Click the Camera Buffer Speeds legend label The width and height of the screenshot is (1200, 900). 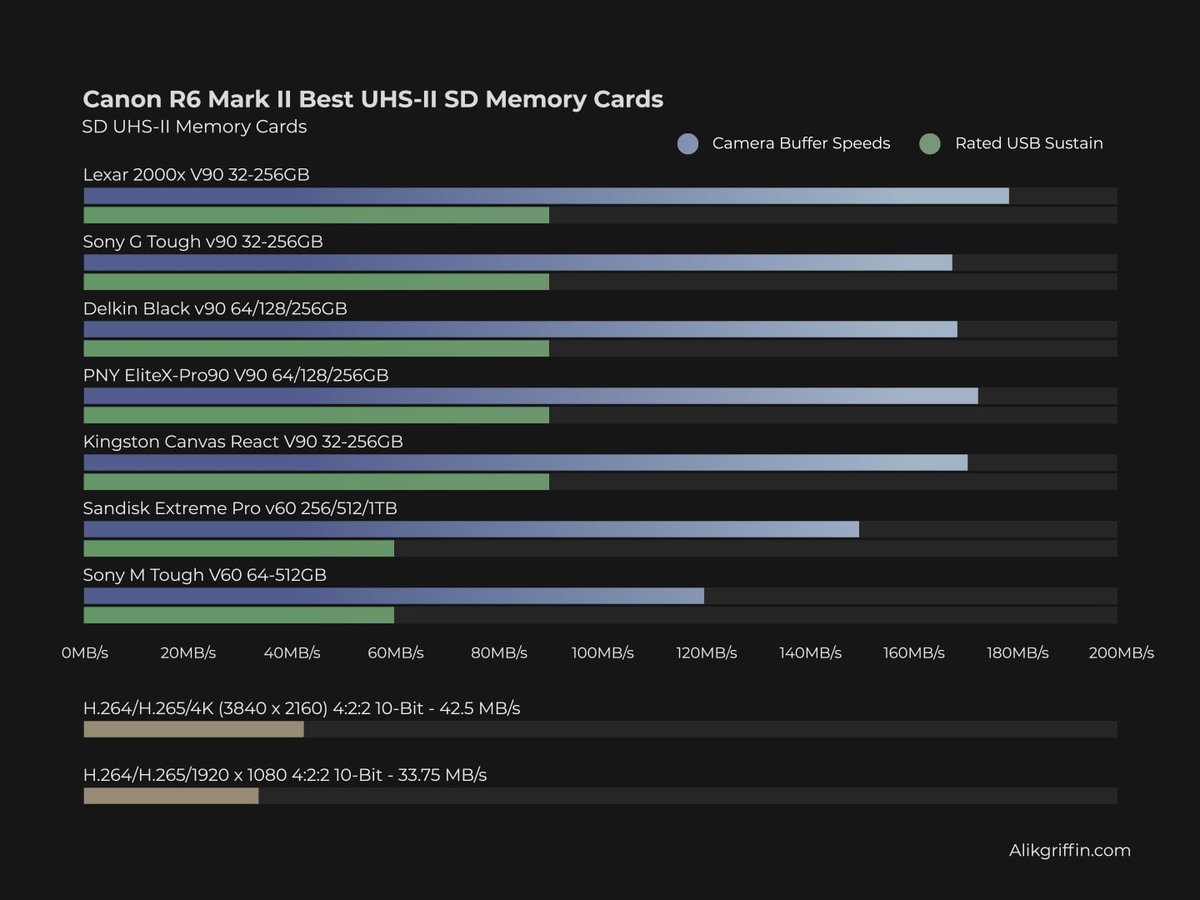pos(800,144)
